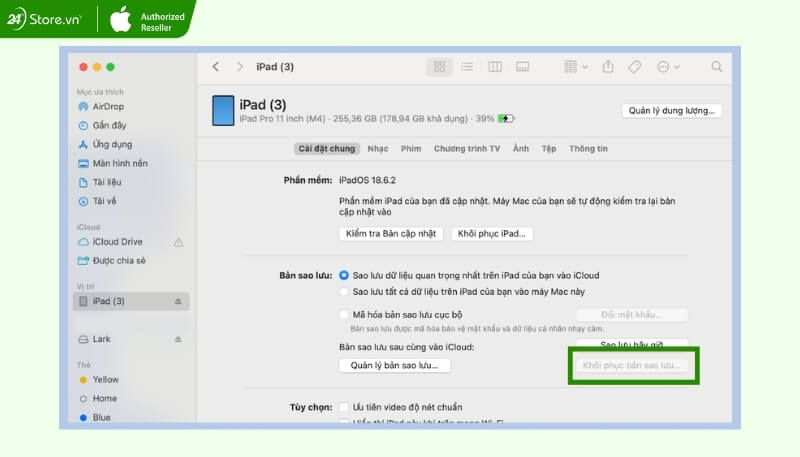Open the Tệp tab
This screenshot has height=457, width=800.
pos(549,148)
